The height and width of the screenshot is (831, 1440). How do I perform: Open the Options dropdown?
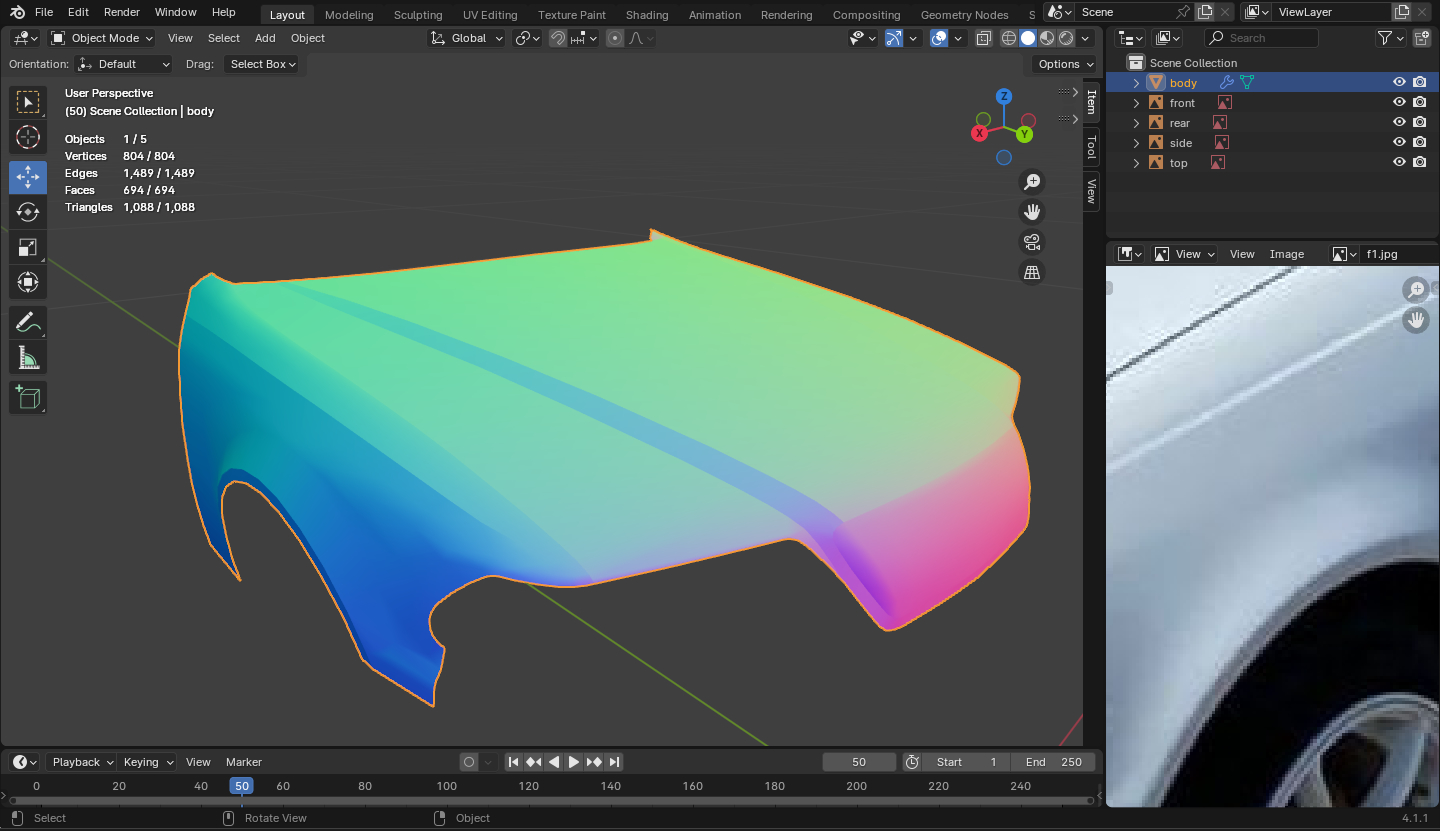coord(1064,64)
